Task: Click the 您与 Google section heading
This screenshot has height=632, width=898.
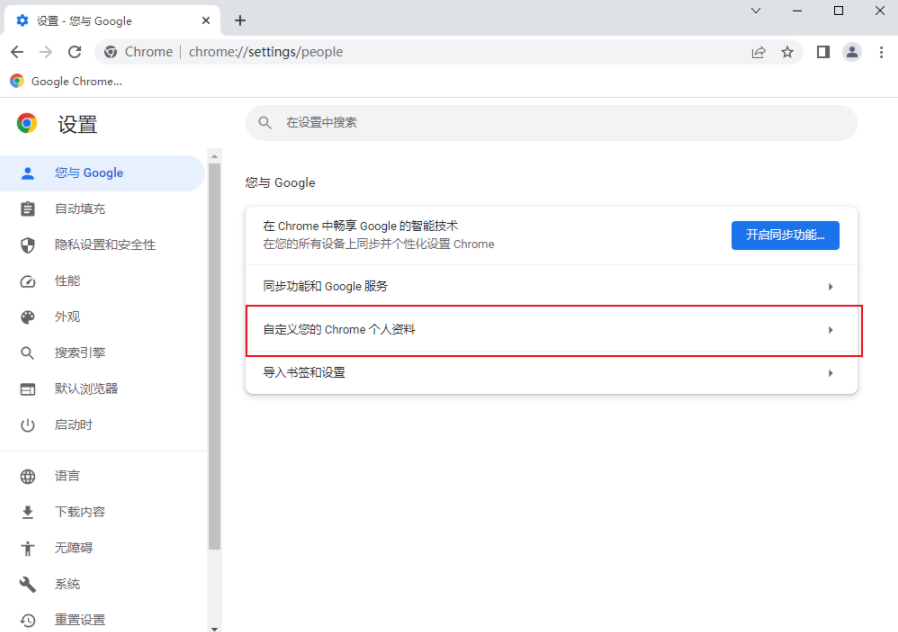Action: pyautogui.click(x=280, y=183)
